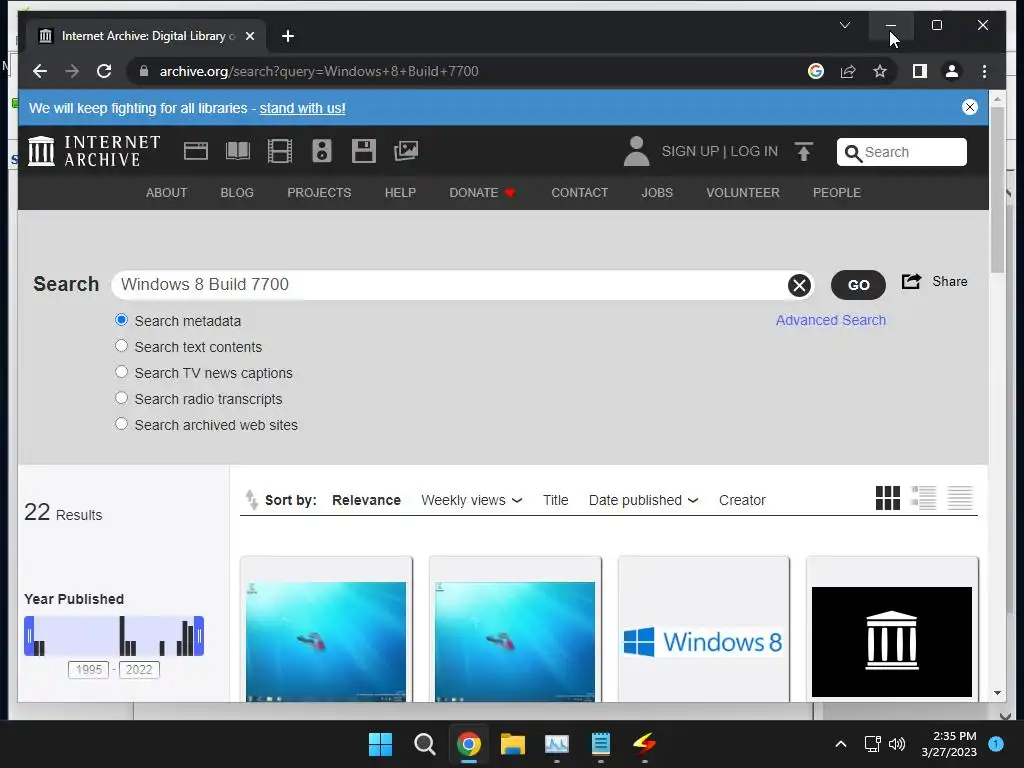Open the Audio speaker icon

tap(321, 151)
